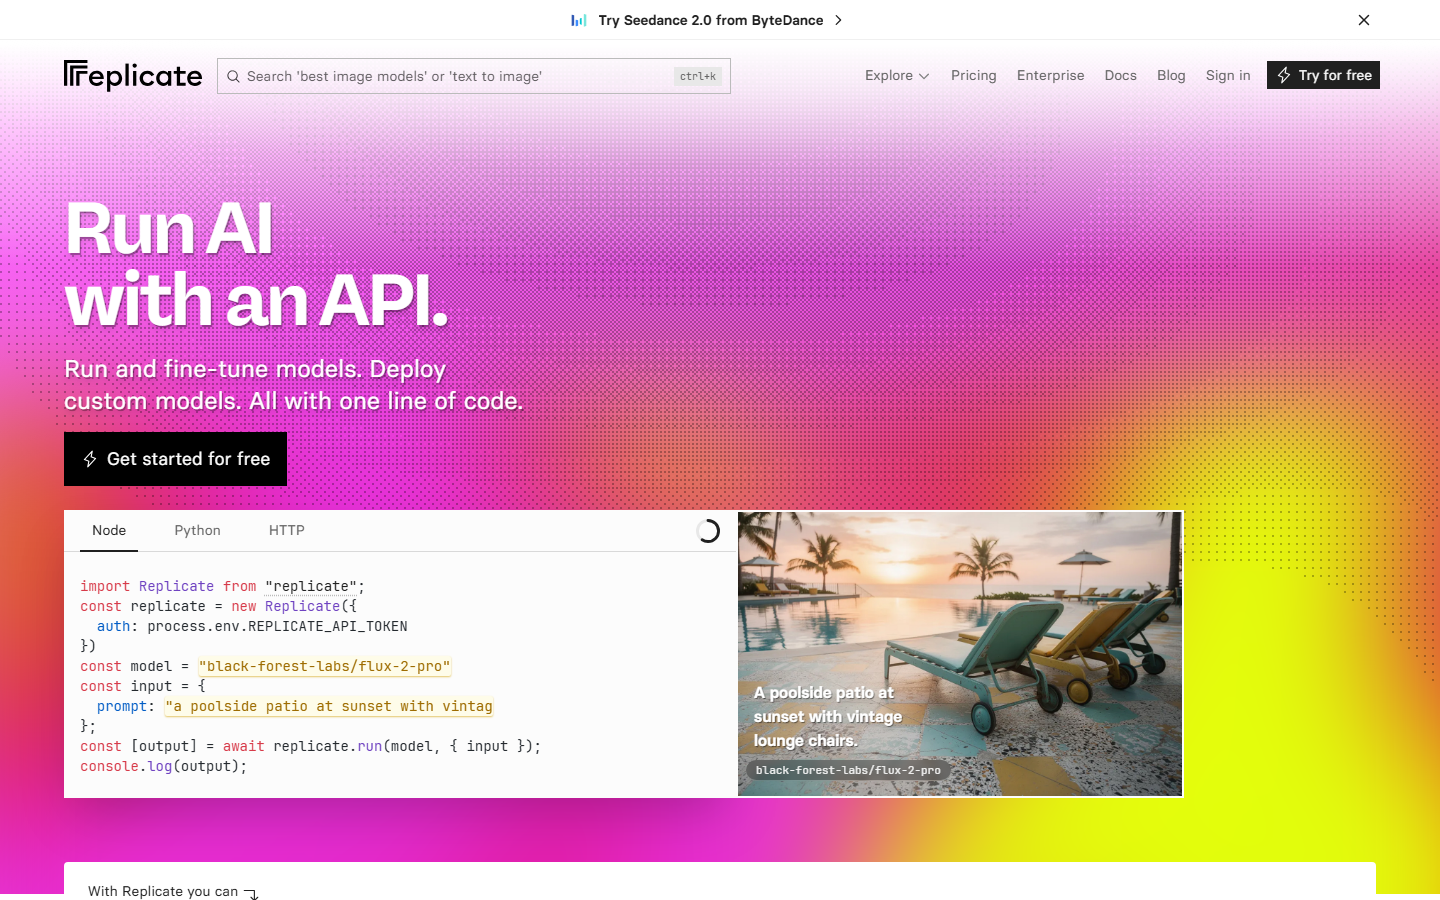1440x900 pixels.
Task: Click the bar-chart icon beside Seedance announcement
Action: pyautogui.click(x=578, y=19)
